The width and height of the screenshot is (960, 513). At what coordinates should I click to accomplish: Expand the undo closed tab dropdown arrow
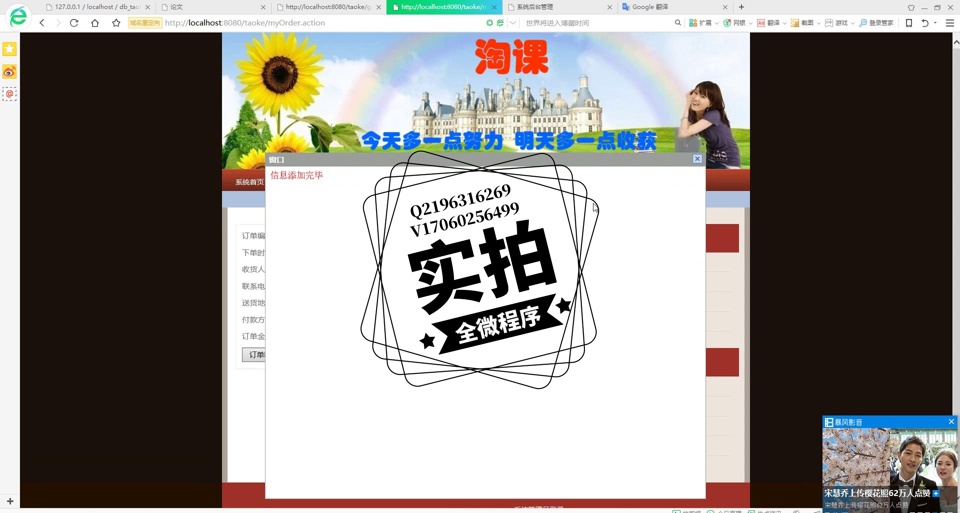point(935,23)
